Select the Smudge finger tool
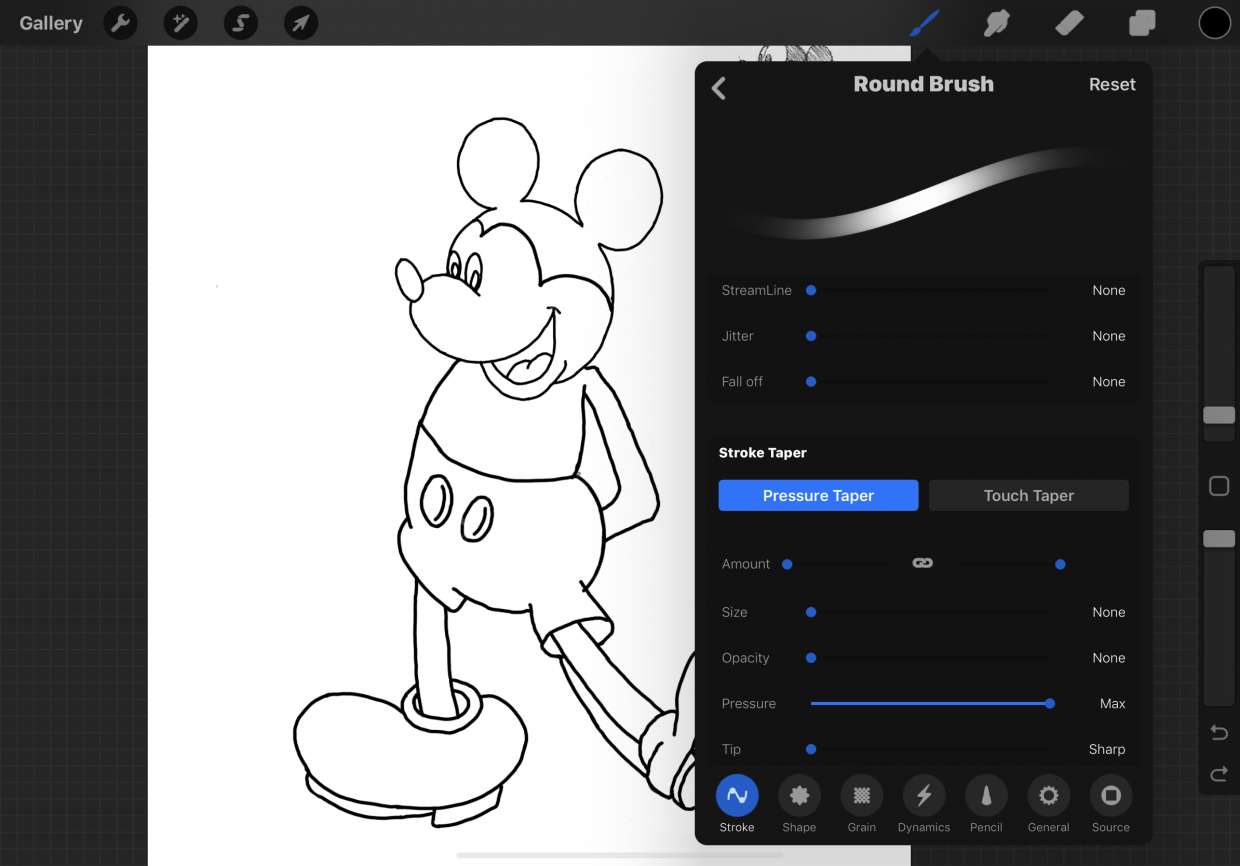The image size is (1240, 866). coord(997,22)
